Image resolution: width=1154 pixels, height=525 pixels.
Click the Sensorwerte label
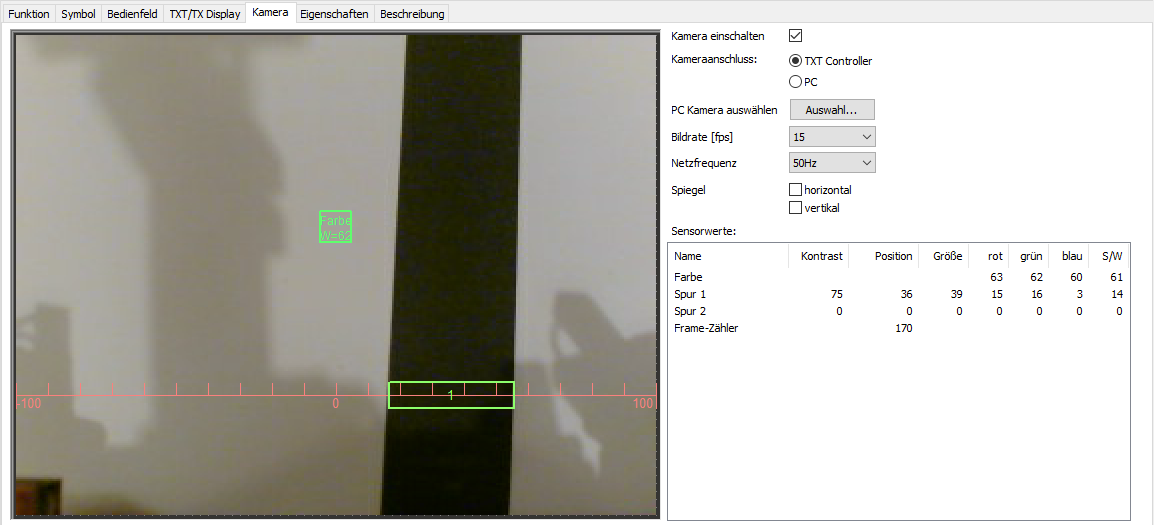(704, 231)
